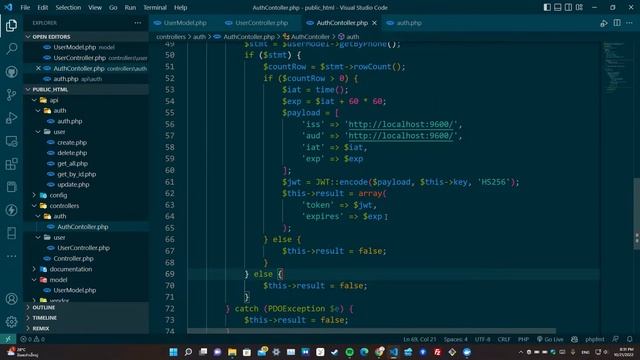The height and width of the screenshot is (360, 640).
Task: Open UserModel.php under model folder
Action: coord(74,290)
